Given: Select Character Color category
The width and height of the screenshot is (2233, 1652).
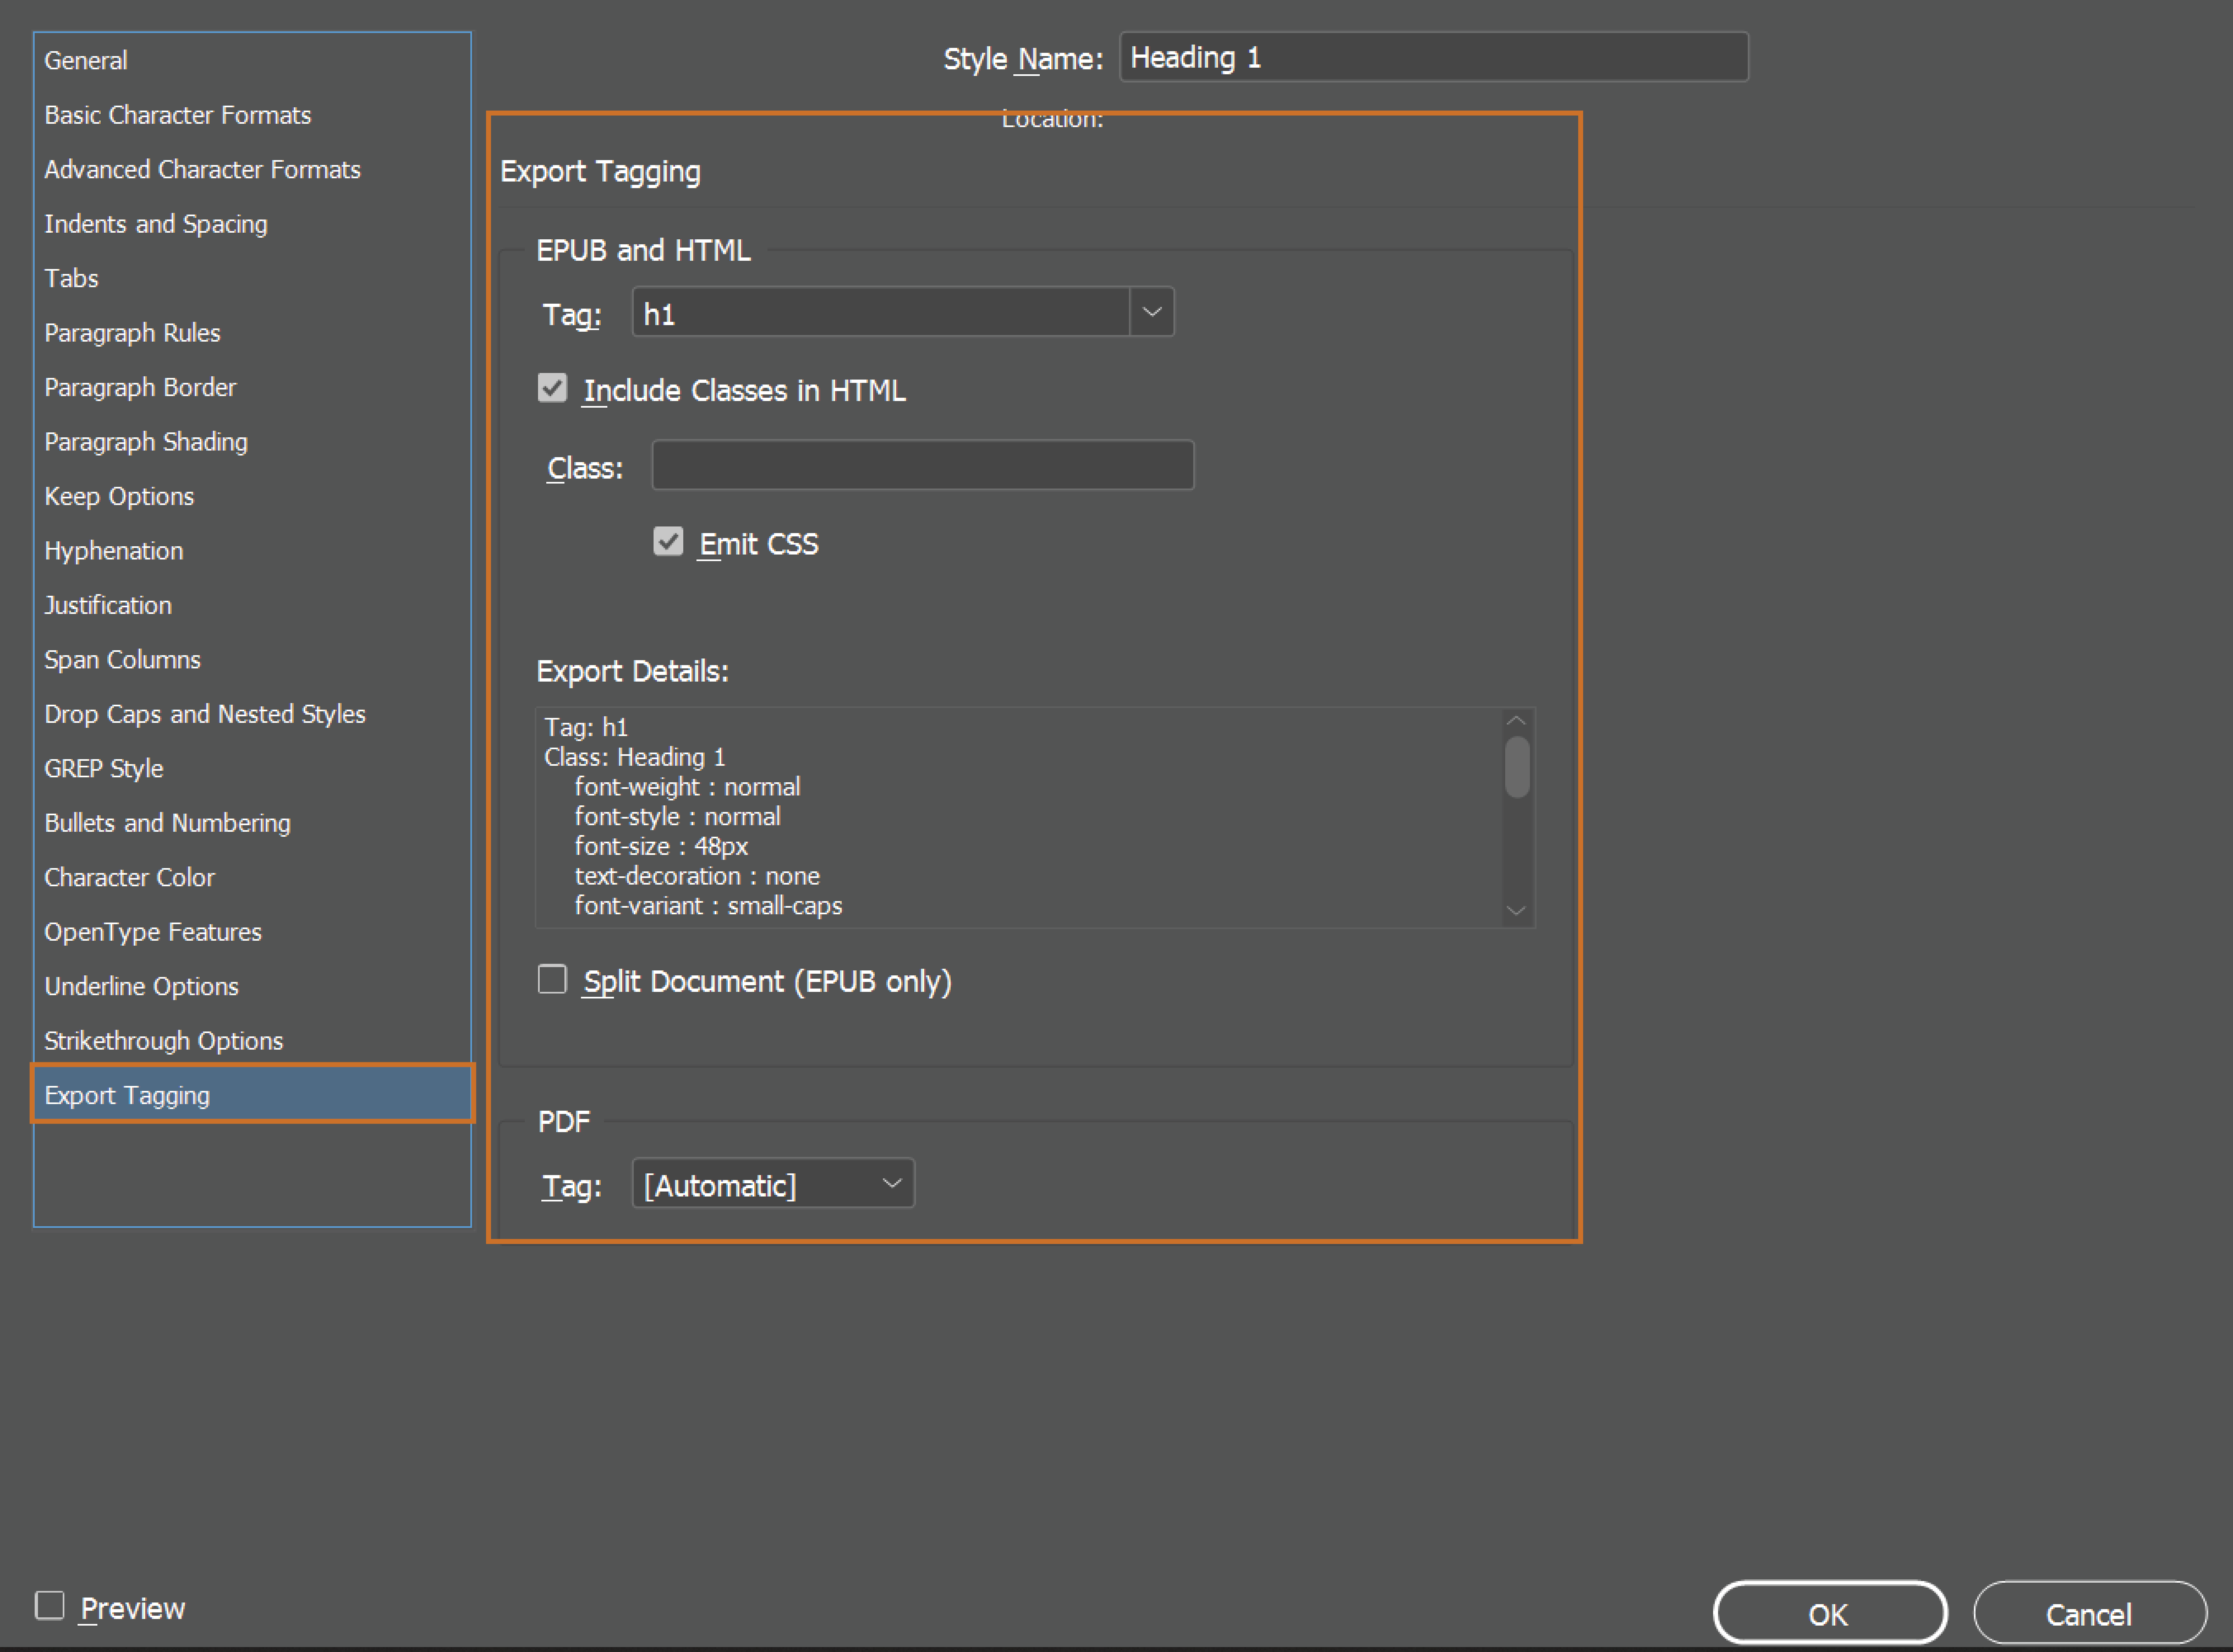Looking at the screenshot, I should click(129, 877).
